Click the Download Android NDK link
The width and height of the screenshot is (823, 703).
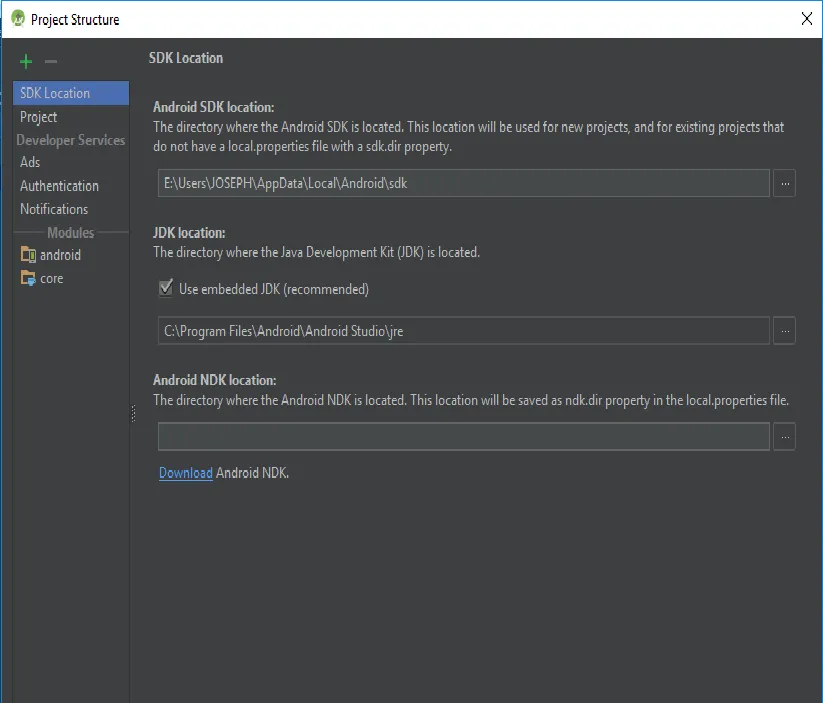[186, 473]
